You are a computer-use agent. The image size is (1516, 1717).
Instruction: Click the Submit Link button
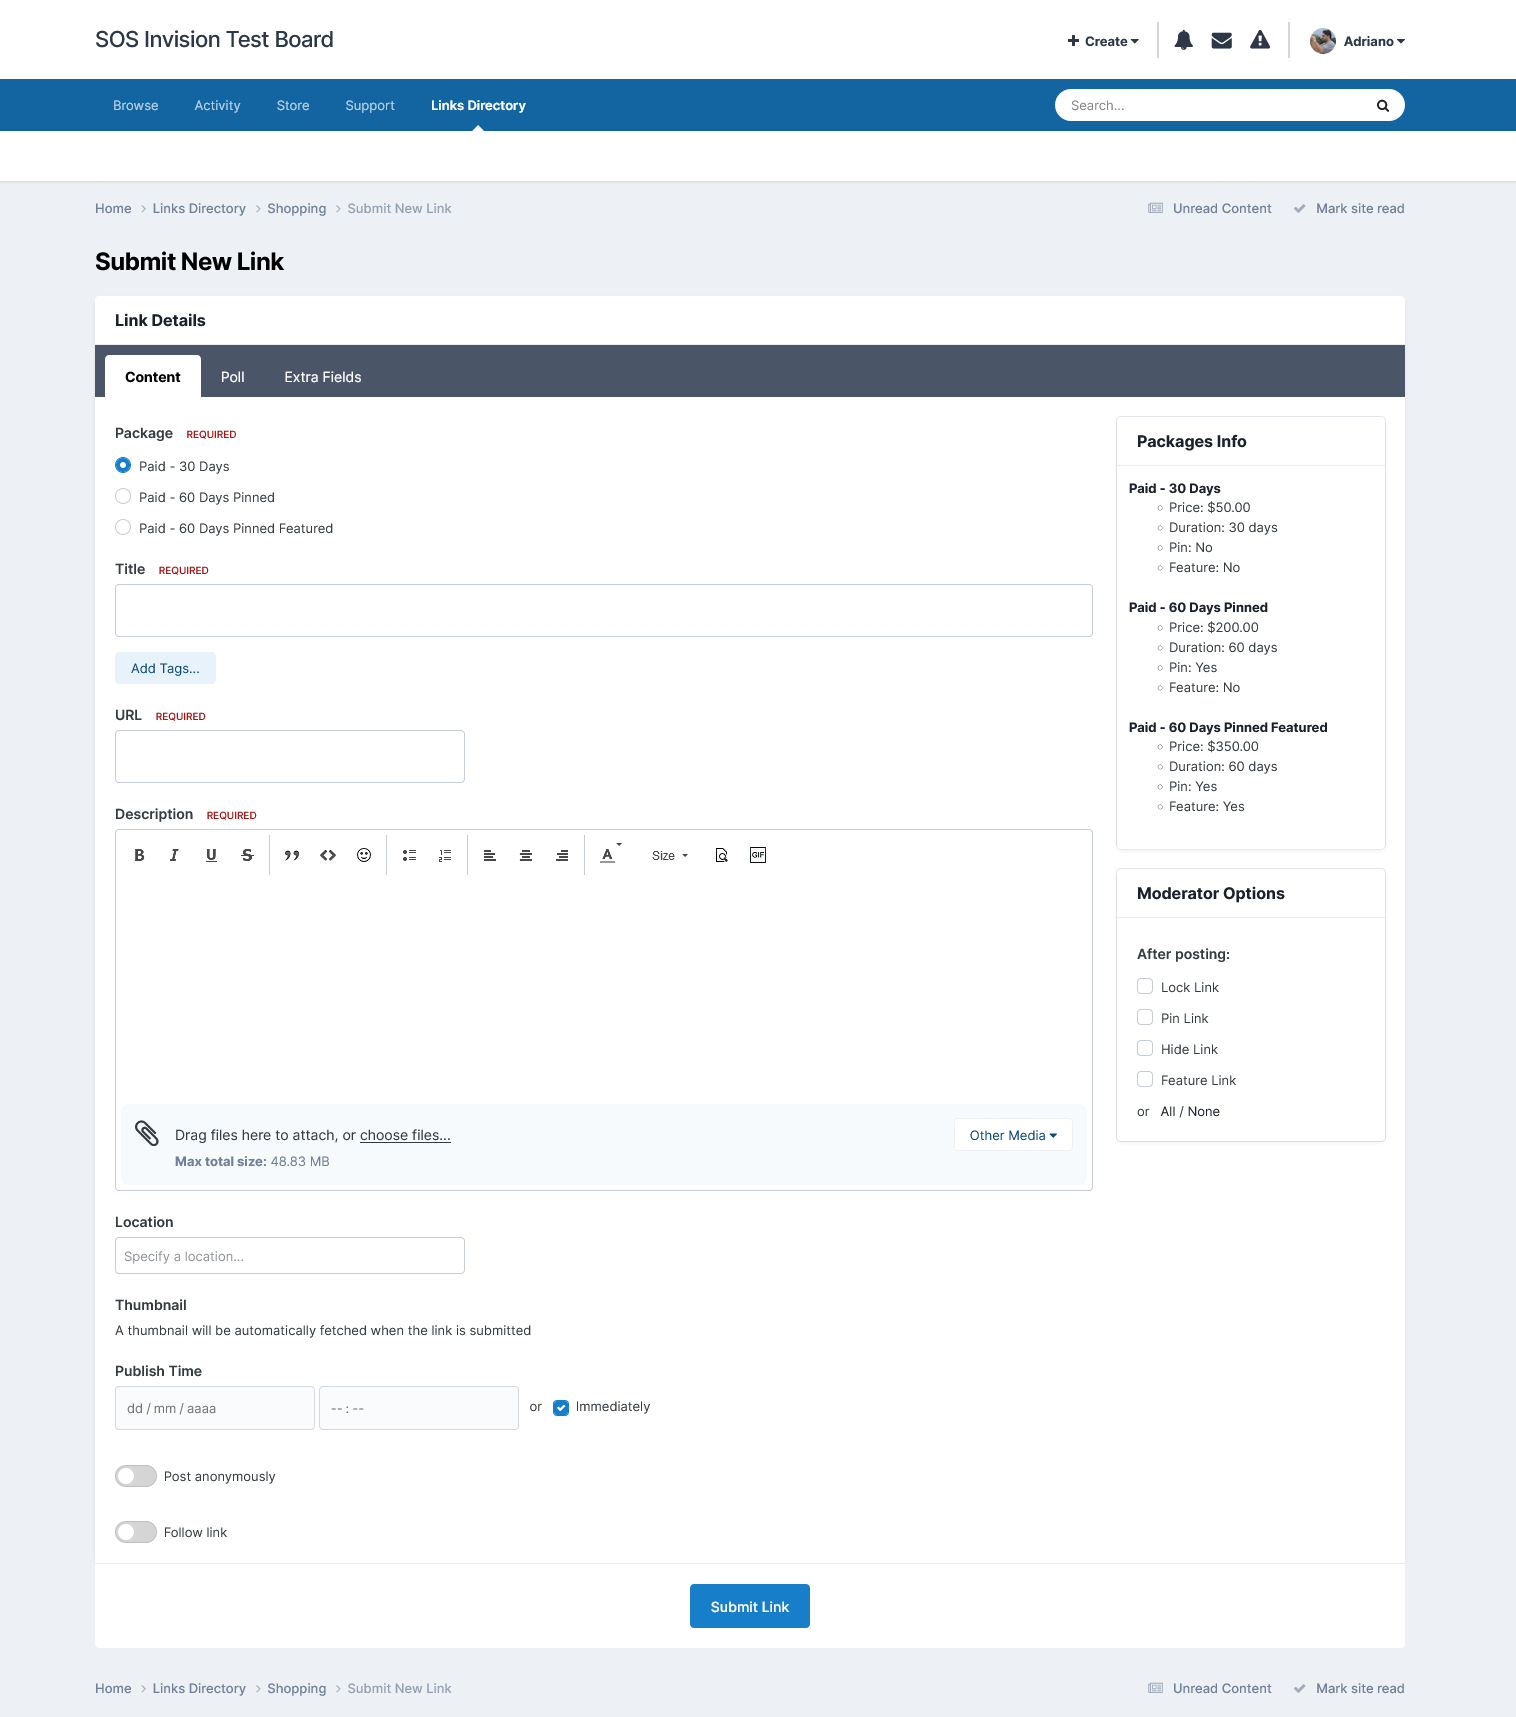[750, 1606]
